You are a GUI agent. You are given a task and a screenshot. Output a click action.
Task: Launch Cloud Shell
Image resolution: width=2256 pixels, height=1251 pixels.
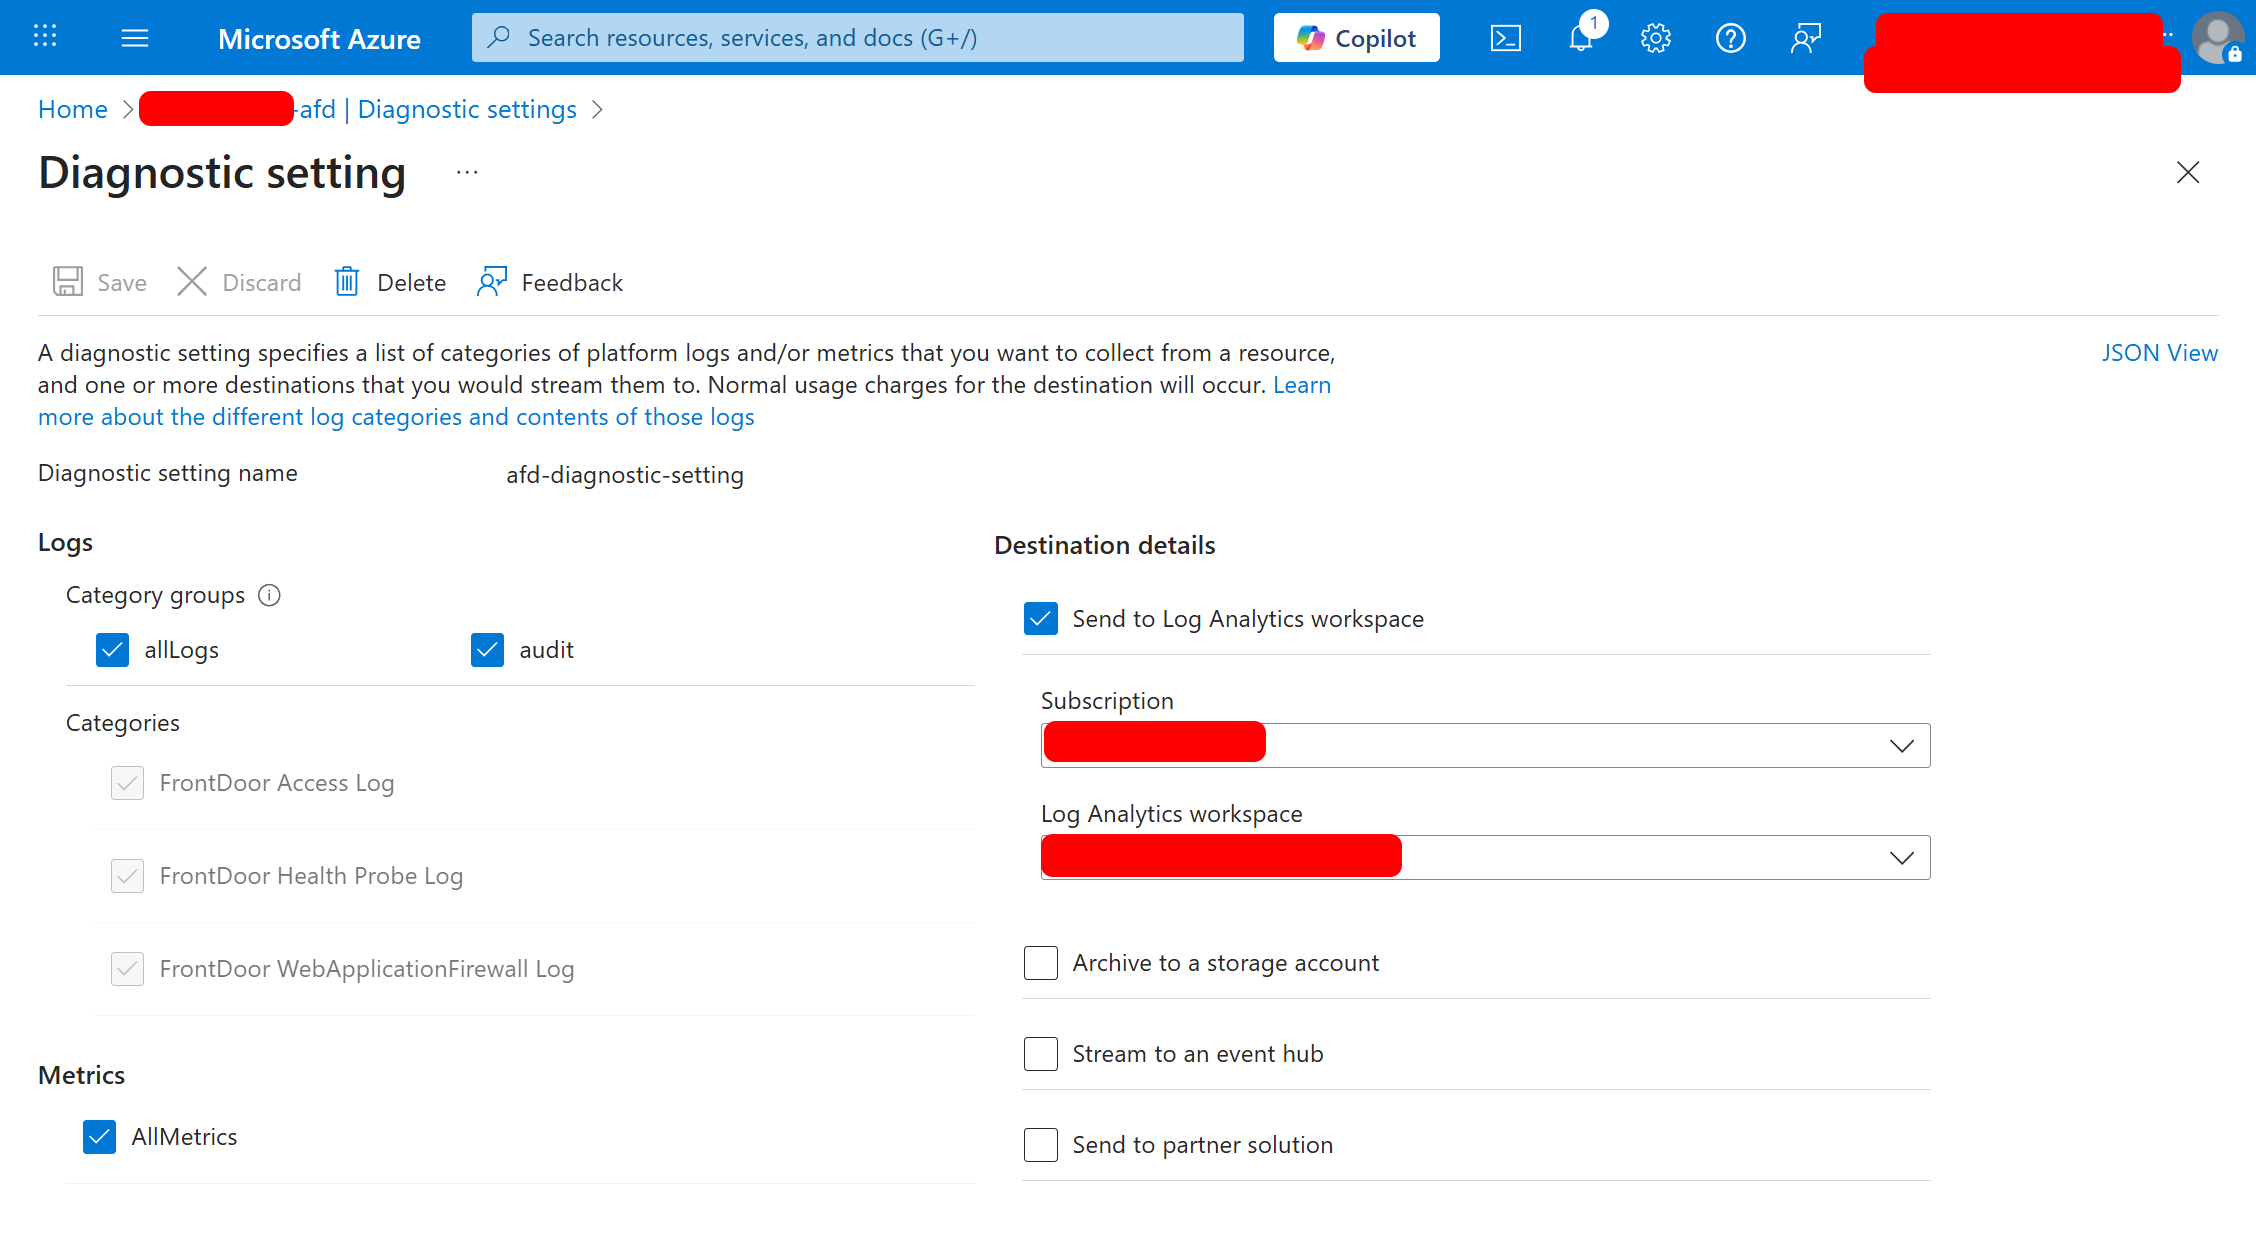(x=1506, y=37)
